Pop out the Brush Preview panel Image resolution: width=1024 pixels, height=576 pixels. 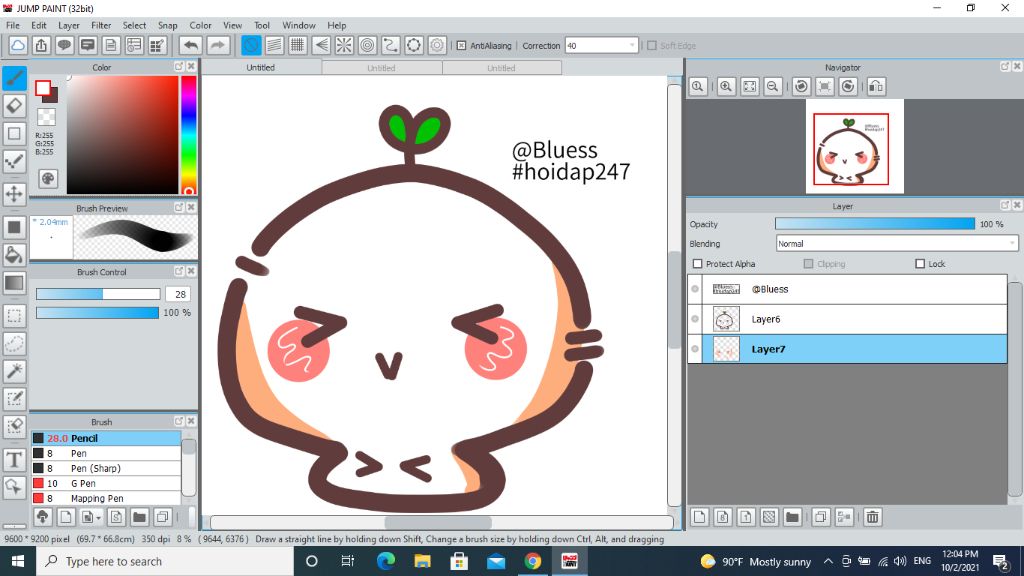pyautogui.click(x=179, y=207)
